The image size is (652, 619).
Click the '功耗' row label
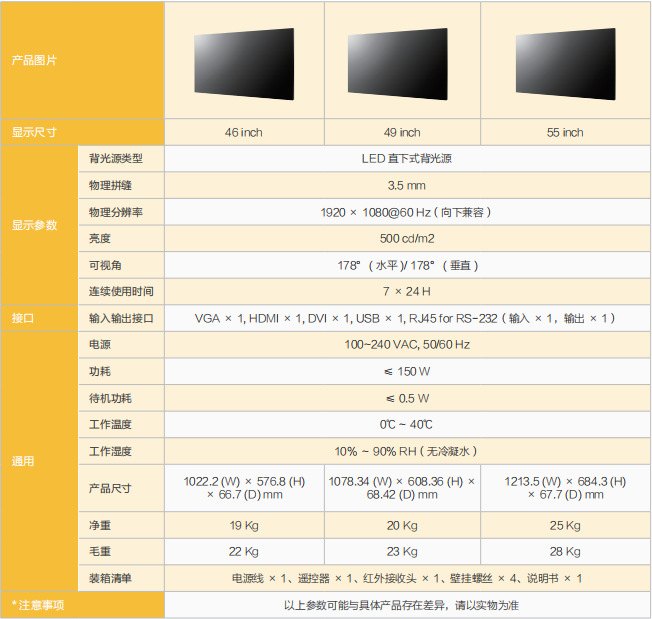tap(121, 371)
